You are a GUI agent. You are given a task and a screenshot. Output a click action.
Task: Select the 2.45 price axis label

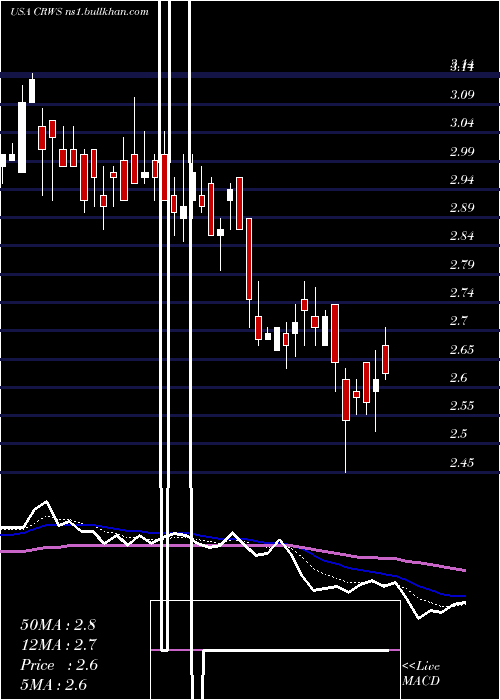(x=462, y=462)
